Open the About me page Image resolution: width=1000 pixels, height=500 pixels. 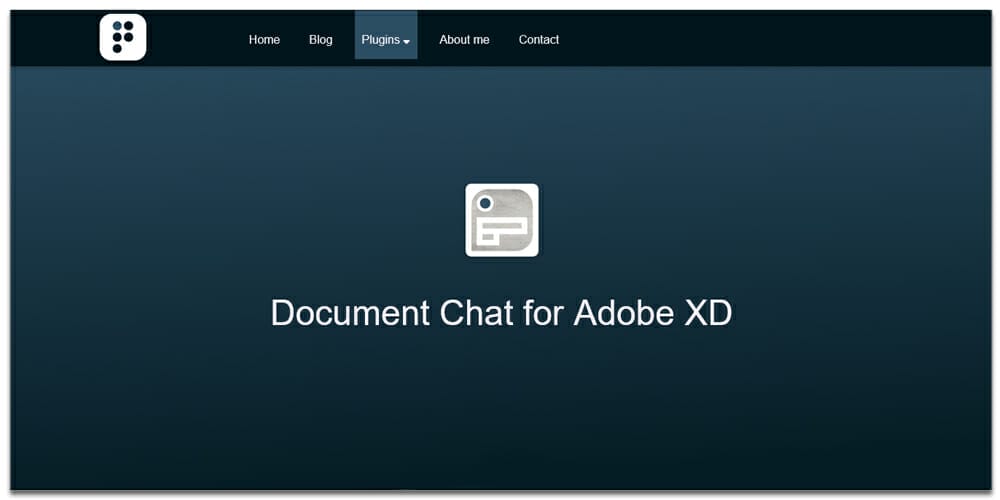[x=464, y=40]
